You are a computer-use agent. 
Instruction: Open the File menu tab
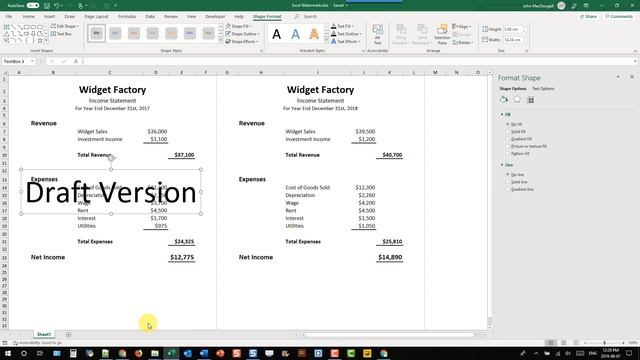(9, 16)
